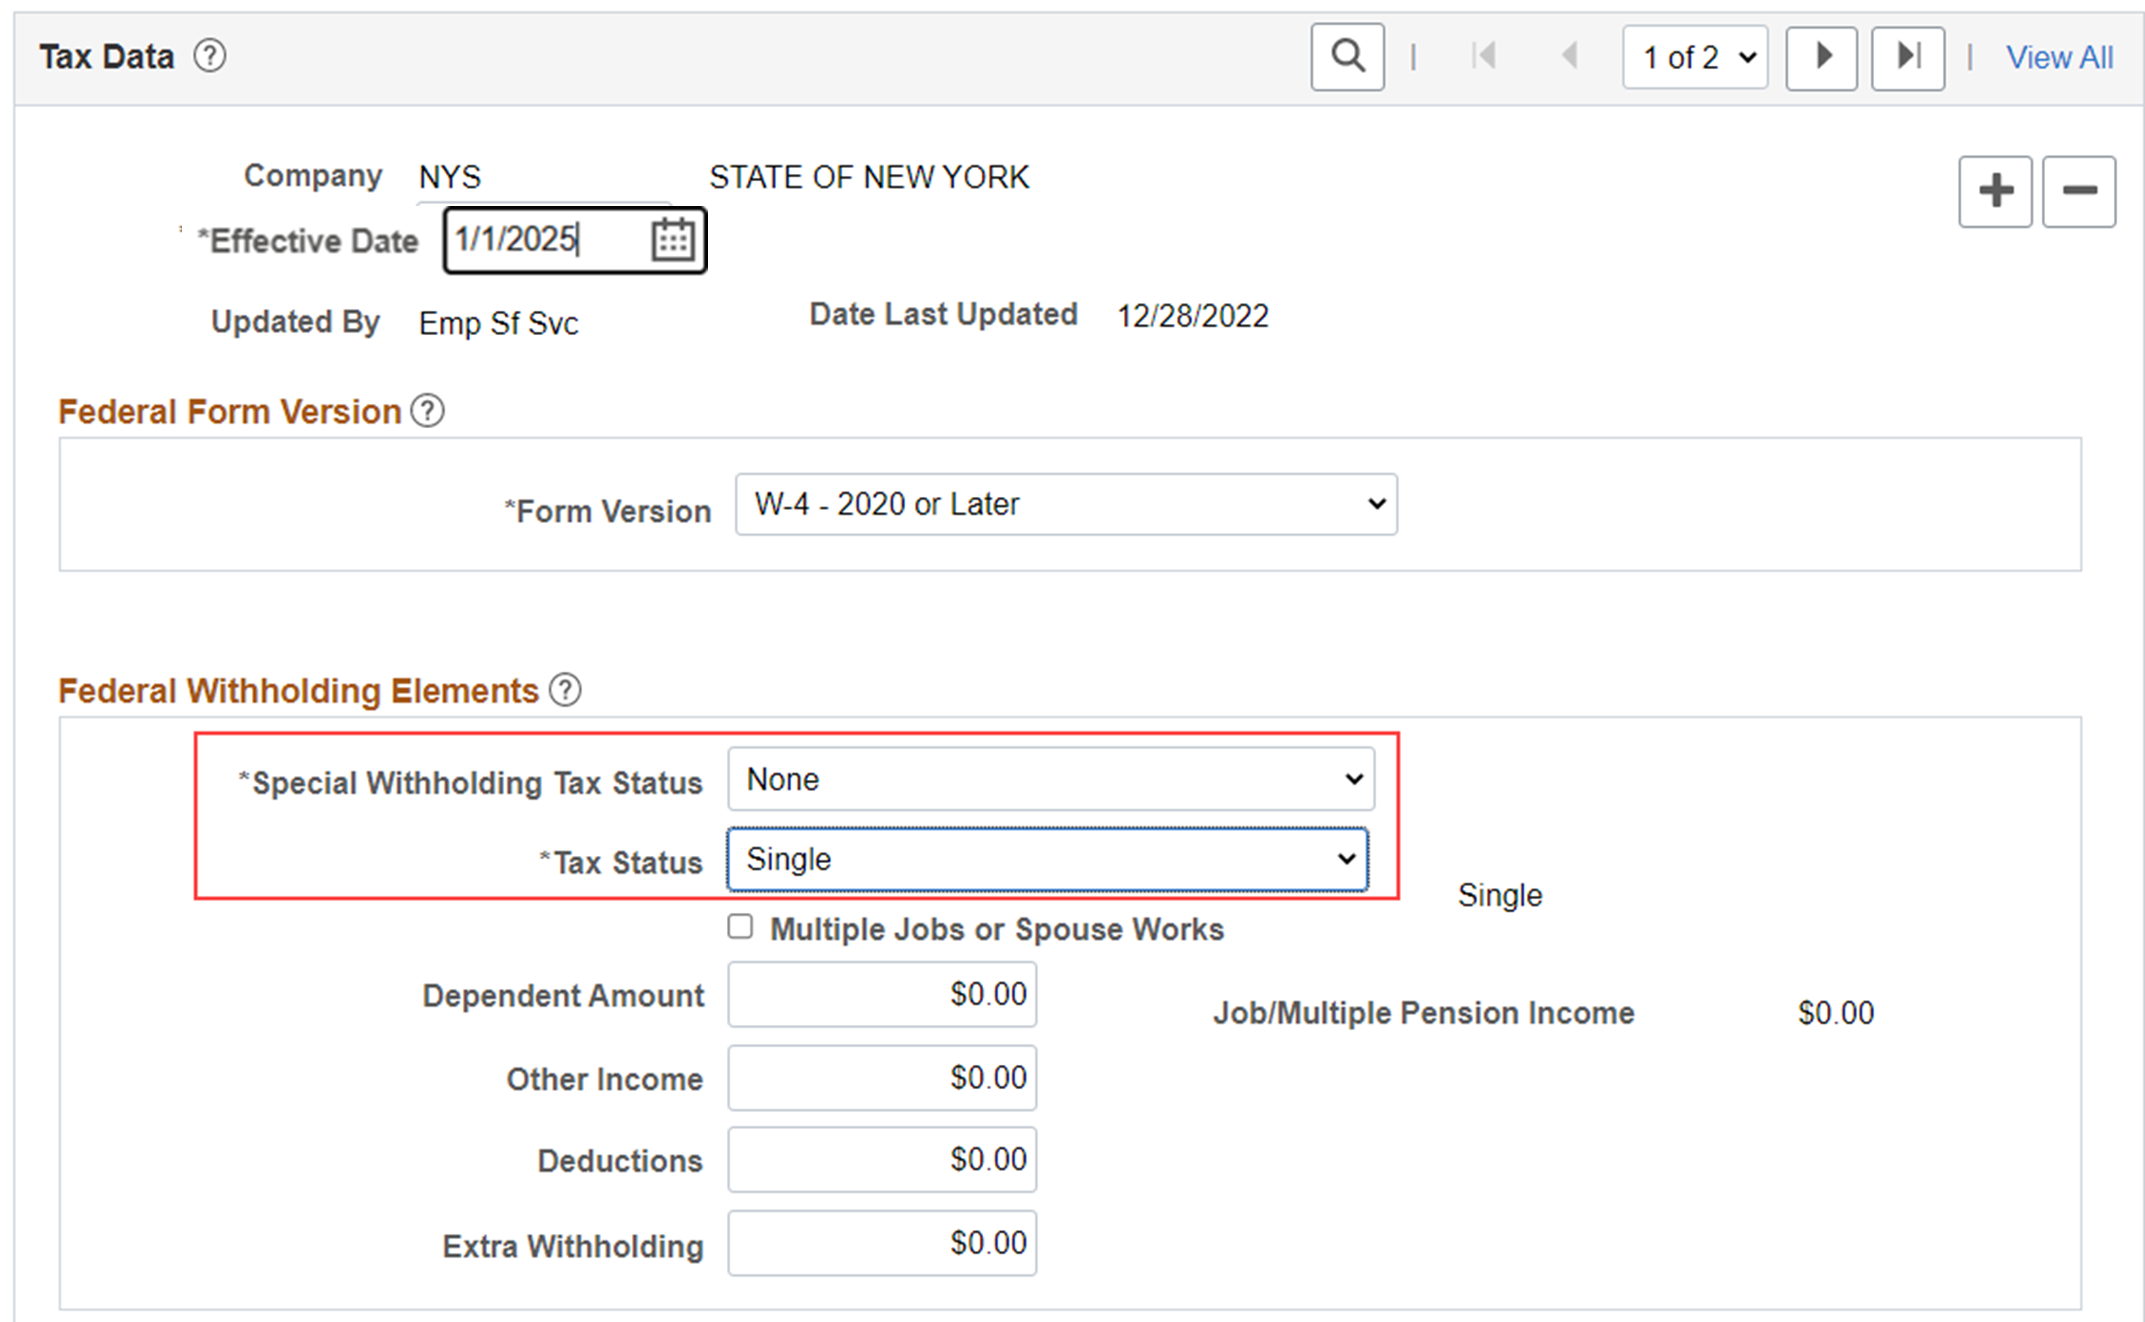Expand the Form Version dropdown
The height and width of the screenshot is (1322, 2145).
point(1066,504)
